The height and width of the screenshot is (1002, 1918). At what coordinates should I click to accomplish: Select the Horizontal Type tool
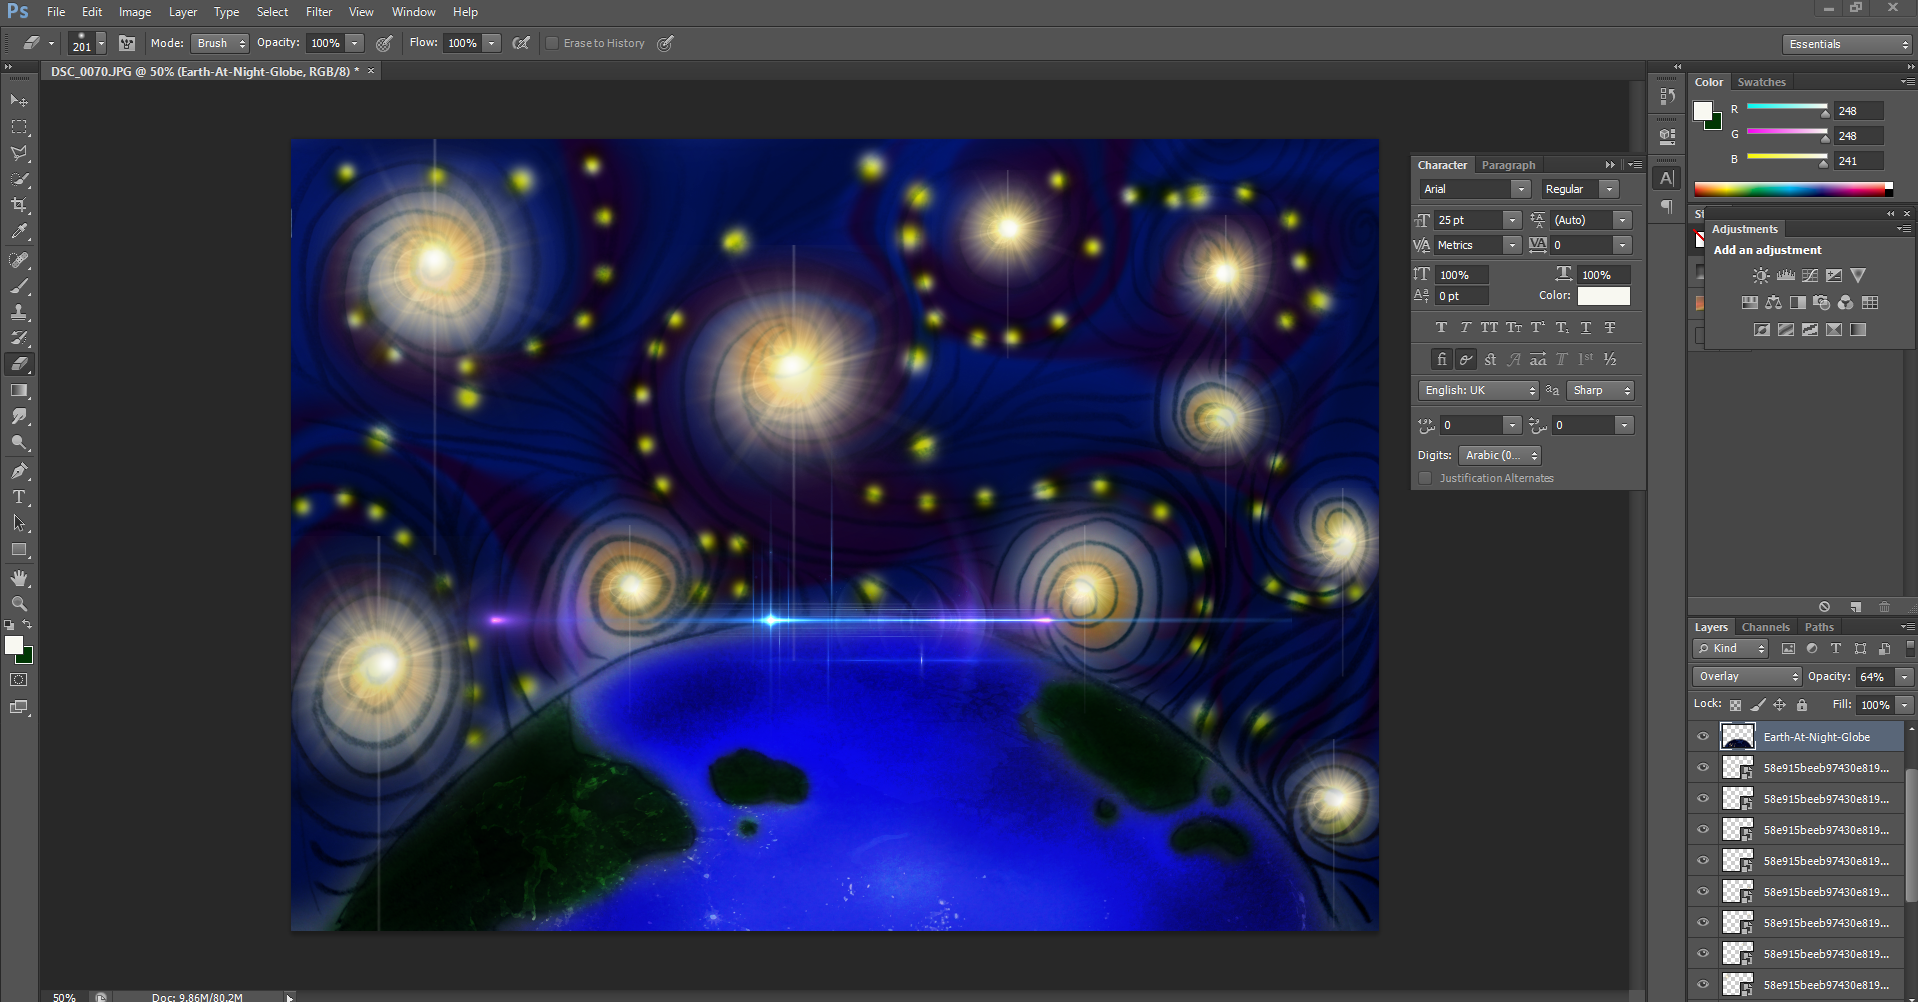19,497
